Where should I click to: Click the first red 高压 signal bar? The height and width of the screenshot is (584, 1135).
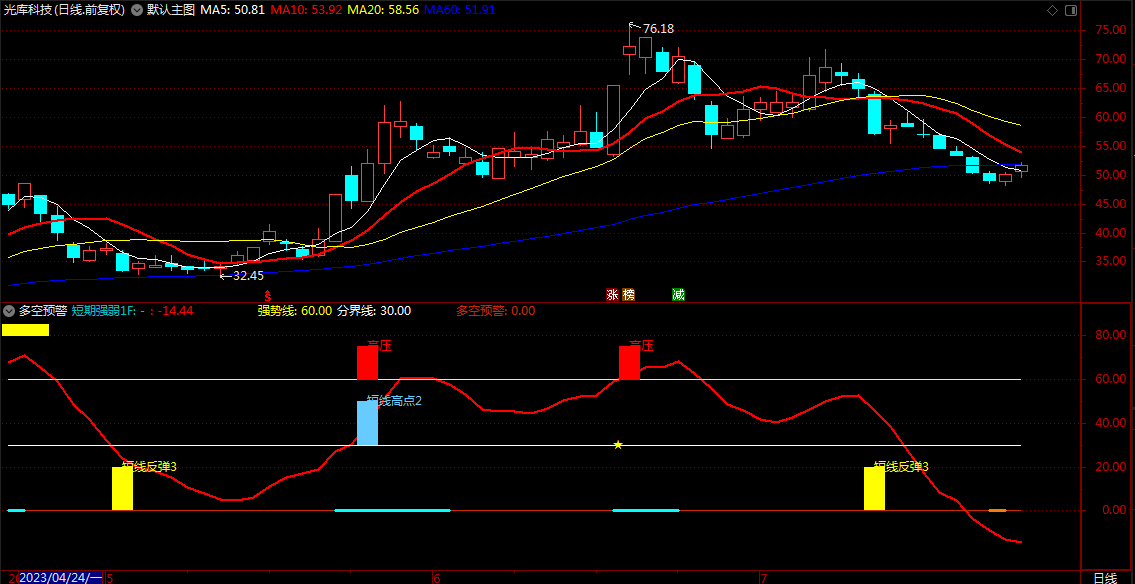[367, 363]
